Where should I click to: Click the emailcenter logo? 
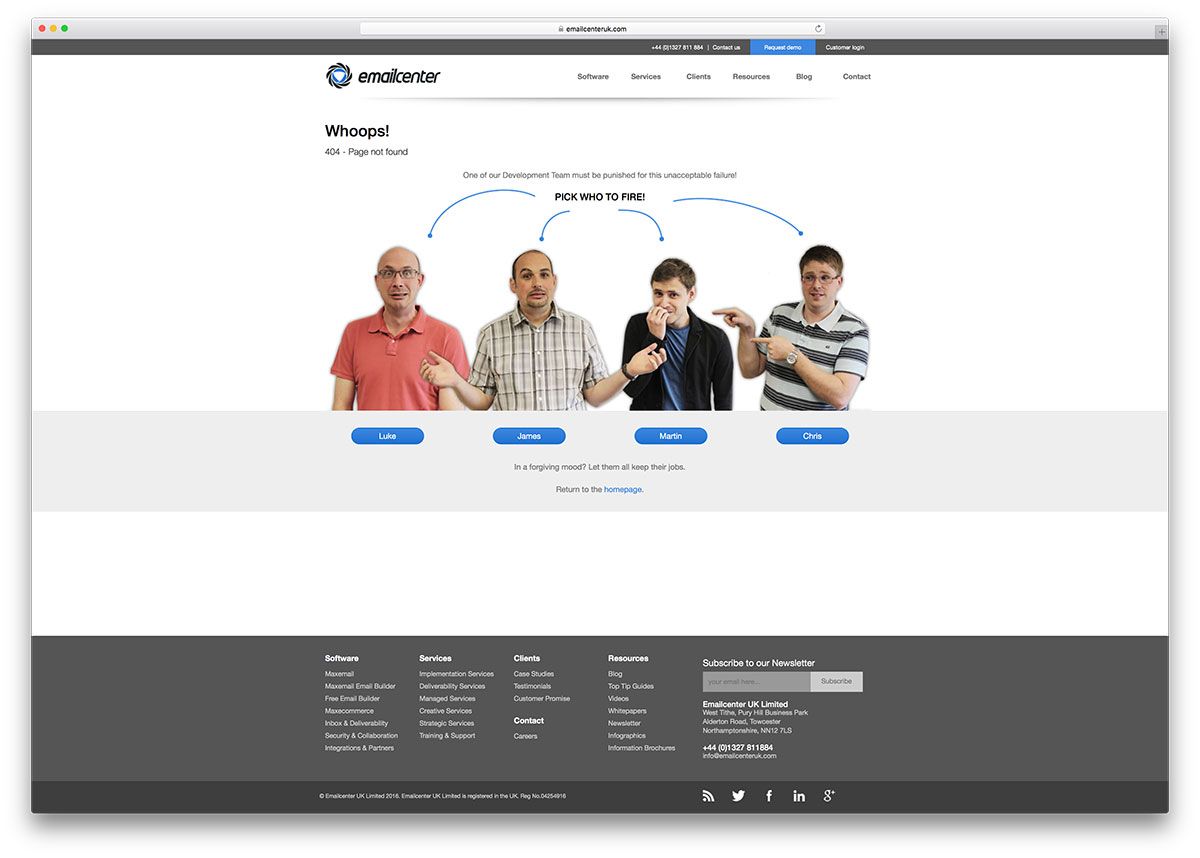(383, 76)
